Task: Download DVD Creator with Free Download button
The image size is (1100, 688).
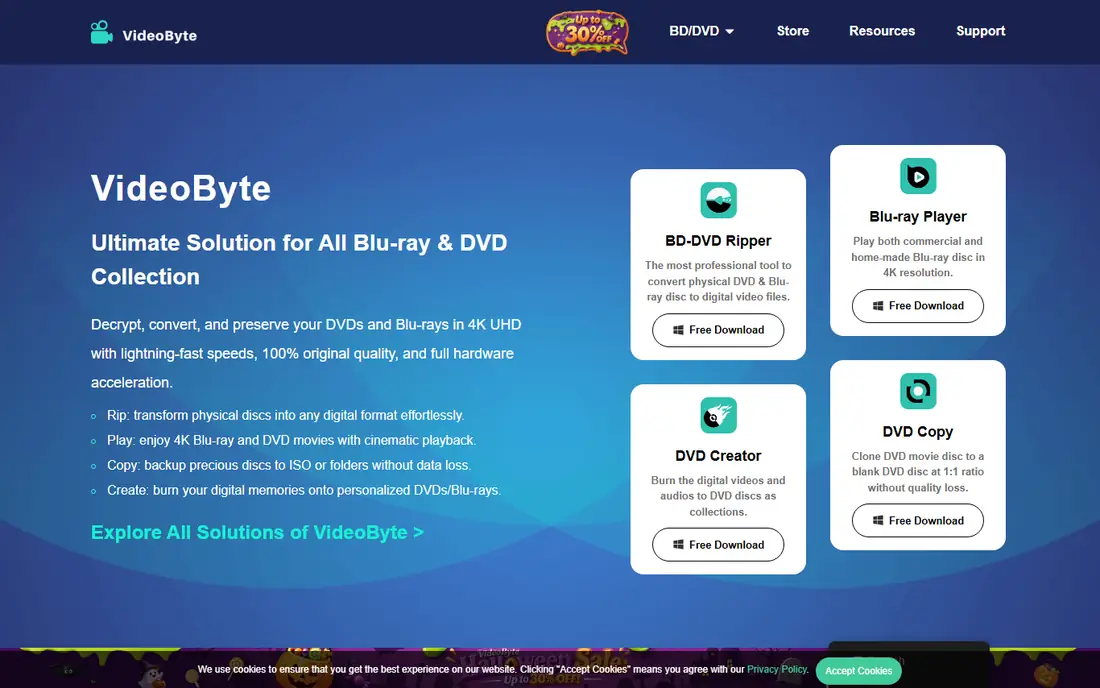Action: (x=718, y=545)
